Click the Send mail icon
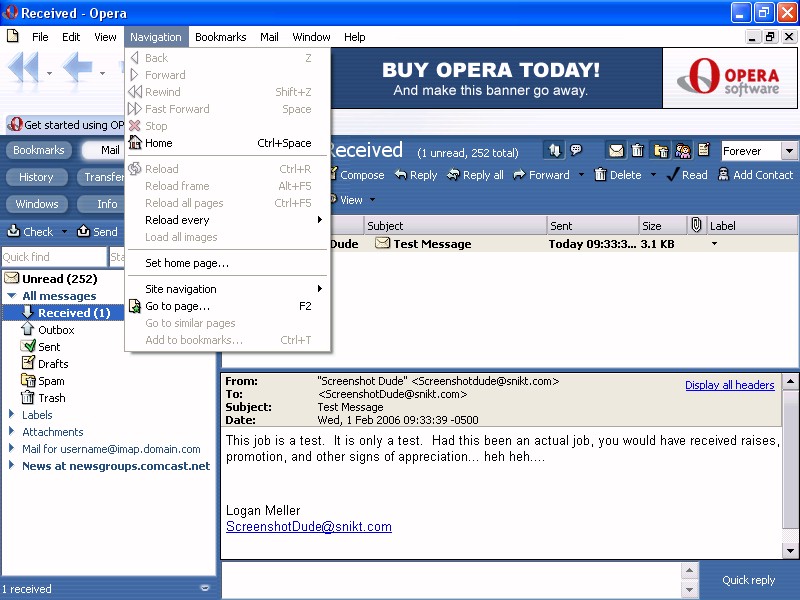Image resolution: width=800 pixels, height=600 pixels. (83, 231)
